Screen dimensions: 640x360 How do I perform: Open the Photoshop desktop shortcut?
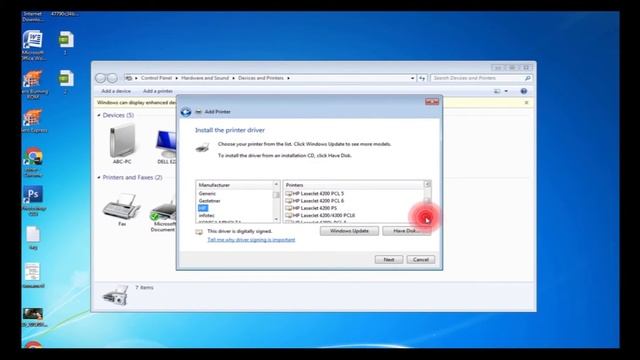[x=33, y=200]
